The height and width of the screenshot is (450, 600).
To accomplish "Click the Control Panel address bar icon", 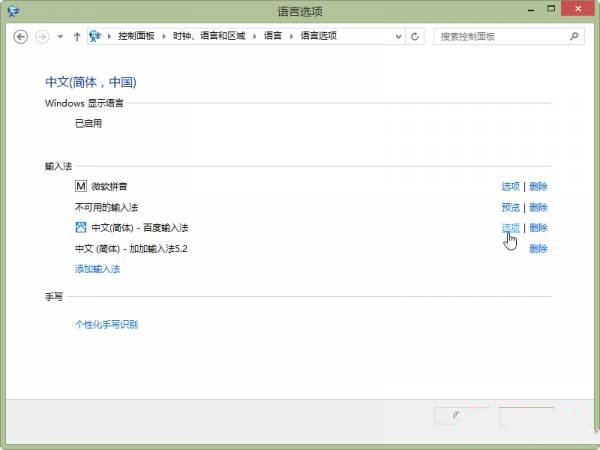I will point(96,36).
